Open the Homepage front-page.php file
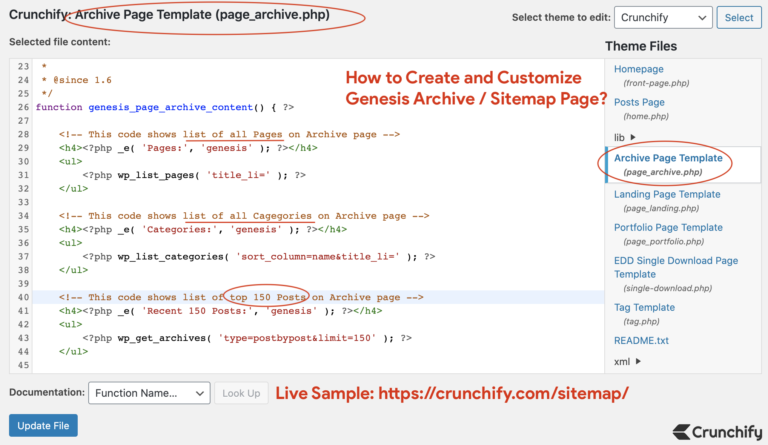 coord(638,69)
